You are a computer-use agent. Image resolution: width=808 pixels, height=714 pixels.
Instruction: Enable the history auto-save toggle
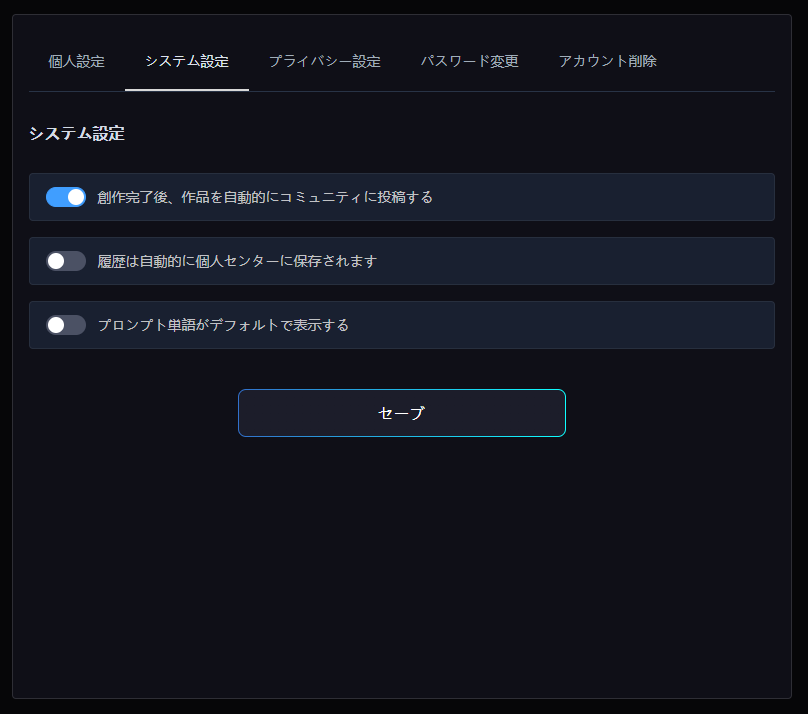[66, 261]
